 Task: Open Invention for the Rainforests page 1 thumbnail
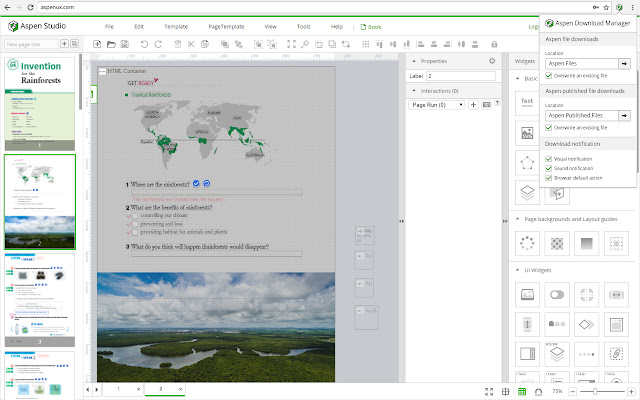click(x=40, y=104)
